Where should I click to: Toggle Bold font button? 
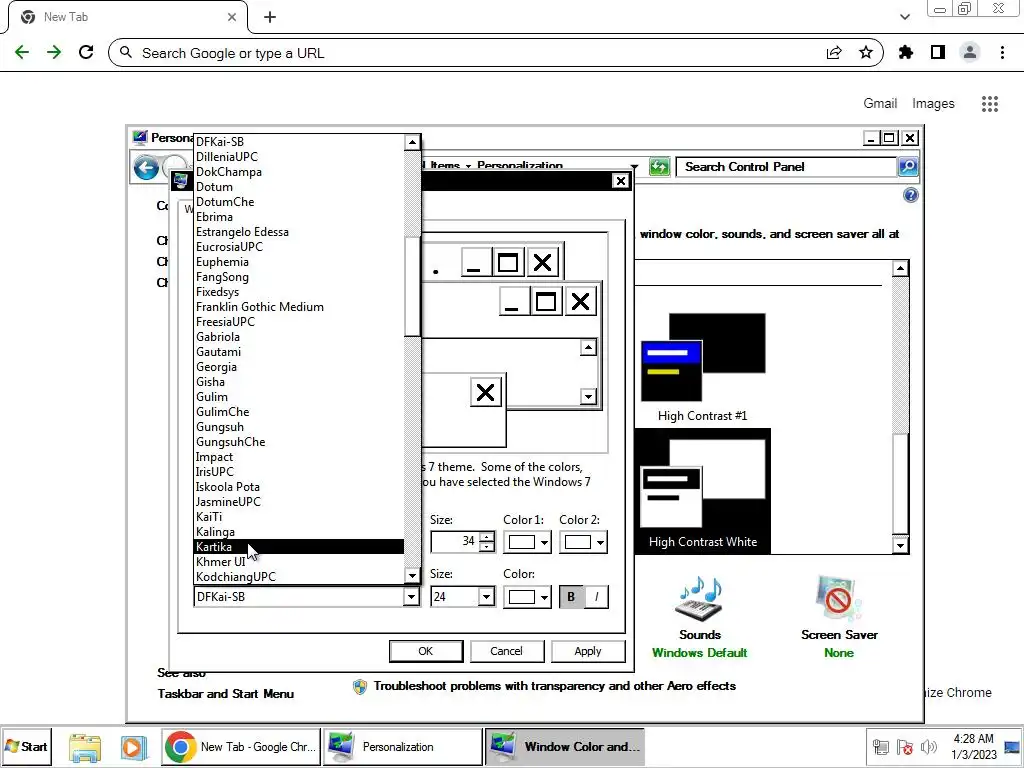(x=571, y=596)
